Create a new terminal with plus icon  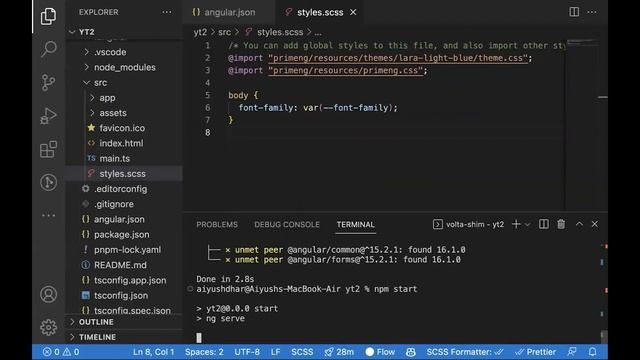pos(516,224)
